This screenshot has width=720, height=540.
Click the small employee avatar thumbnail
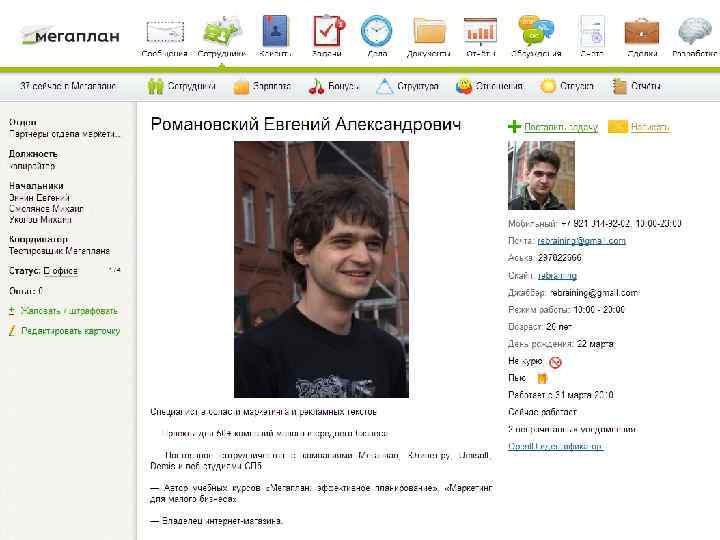(x=541, y=175)
